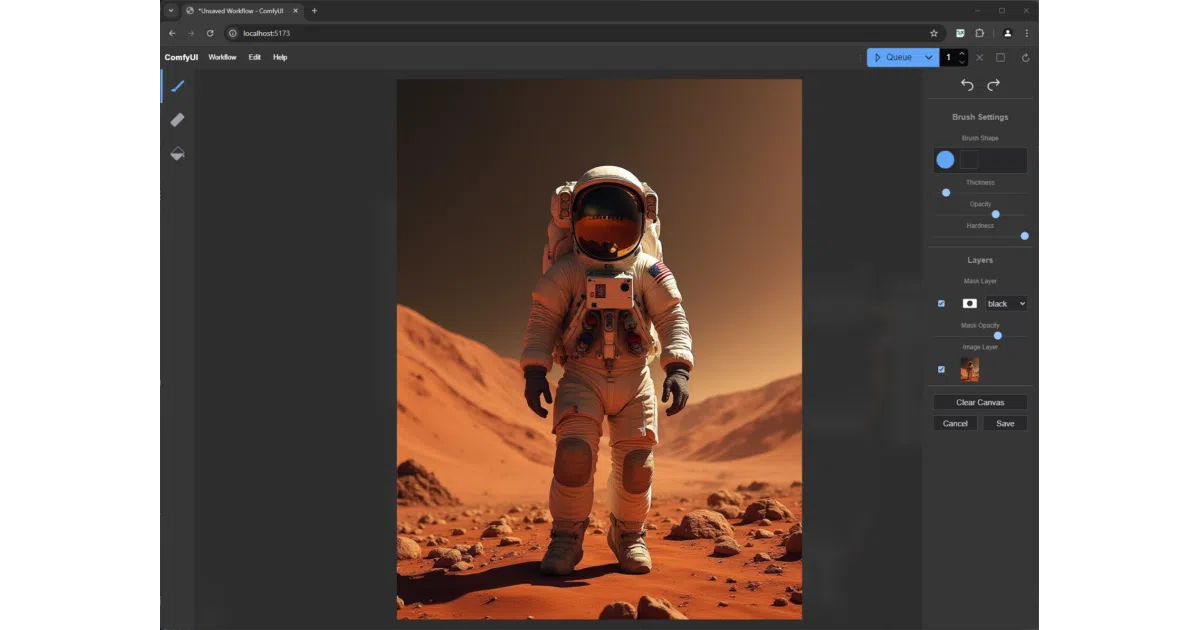The height and width of the screenshot is (630, 1200).
Task: Click the redo arrow icon
Action: click(993, 85)
